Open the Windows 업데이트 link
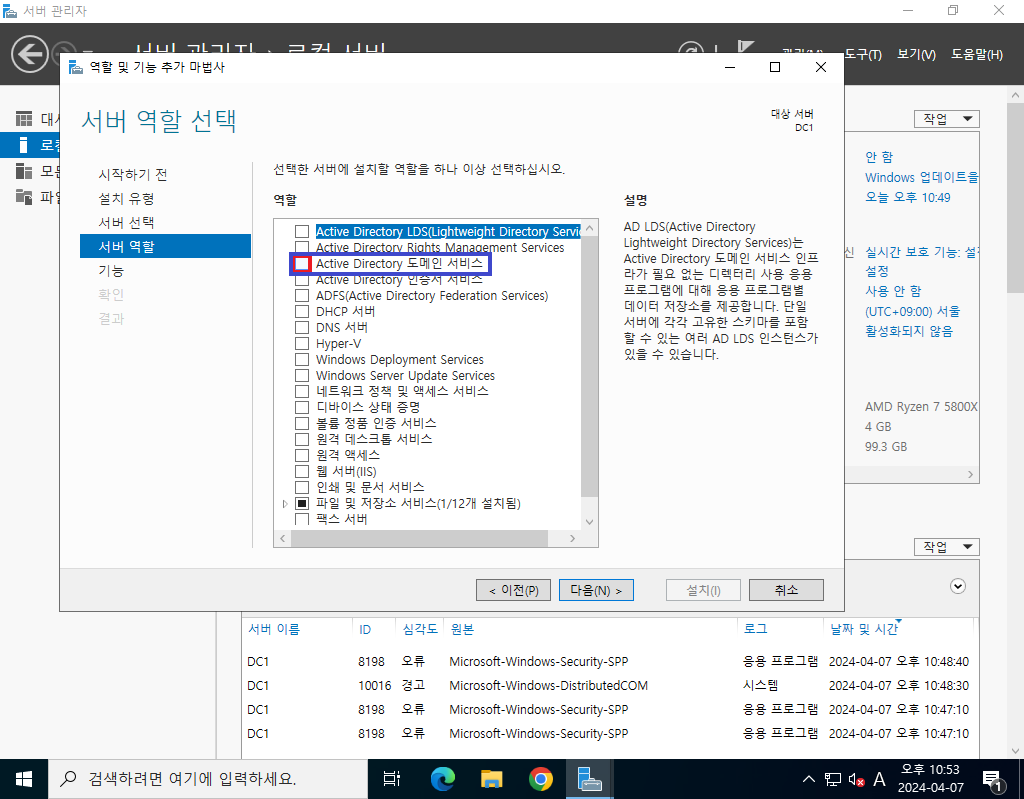Viewport: 1024px width, 799px height. tap(921, 178)
